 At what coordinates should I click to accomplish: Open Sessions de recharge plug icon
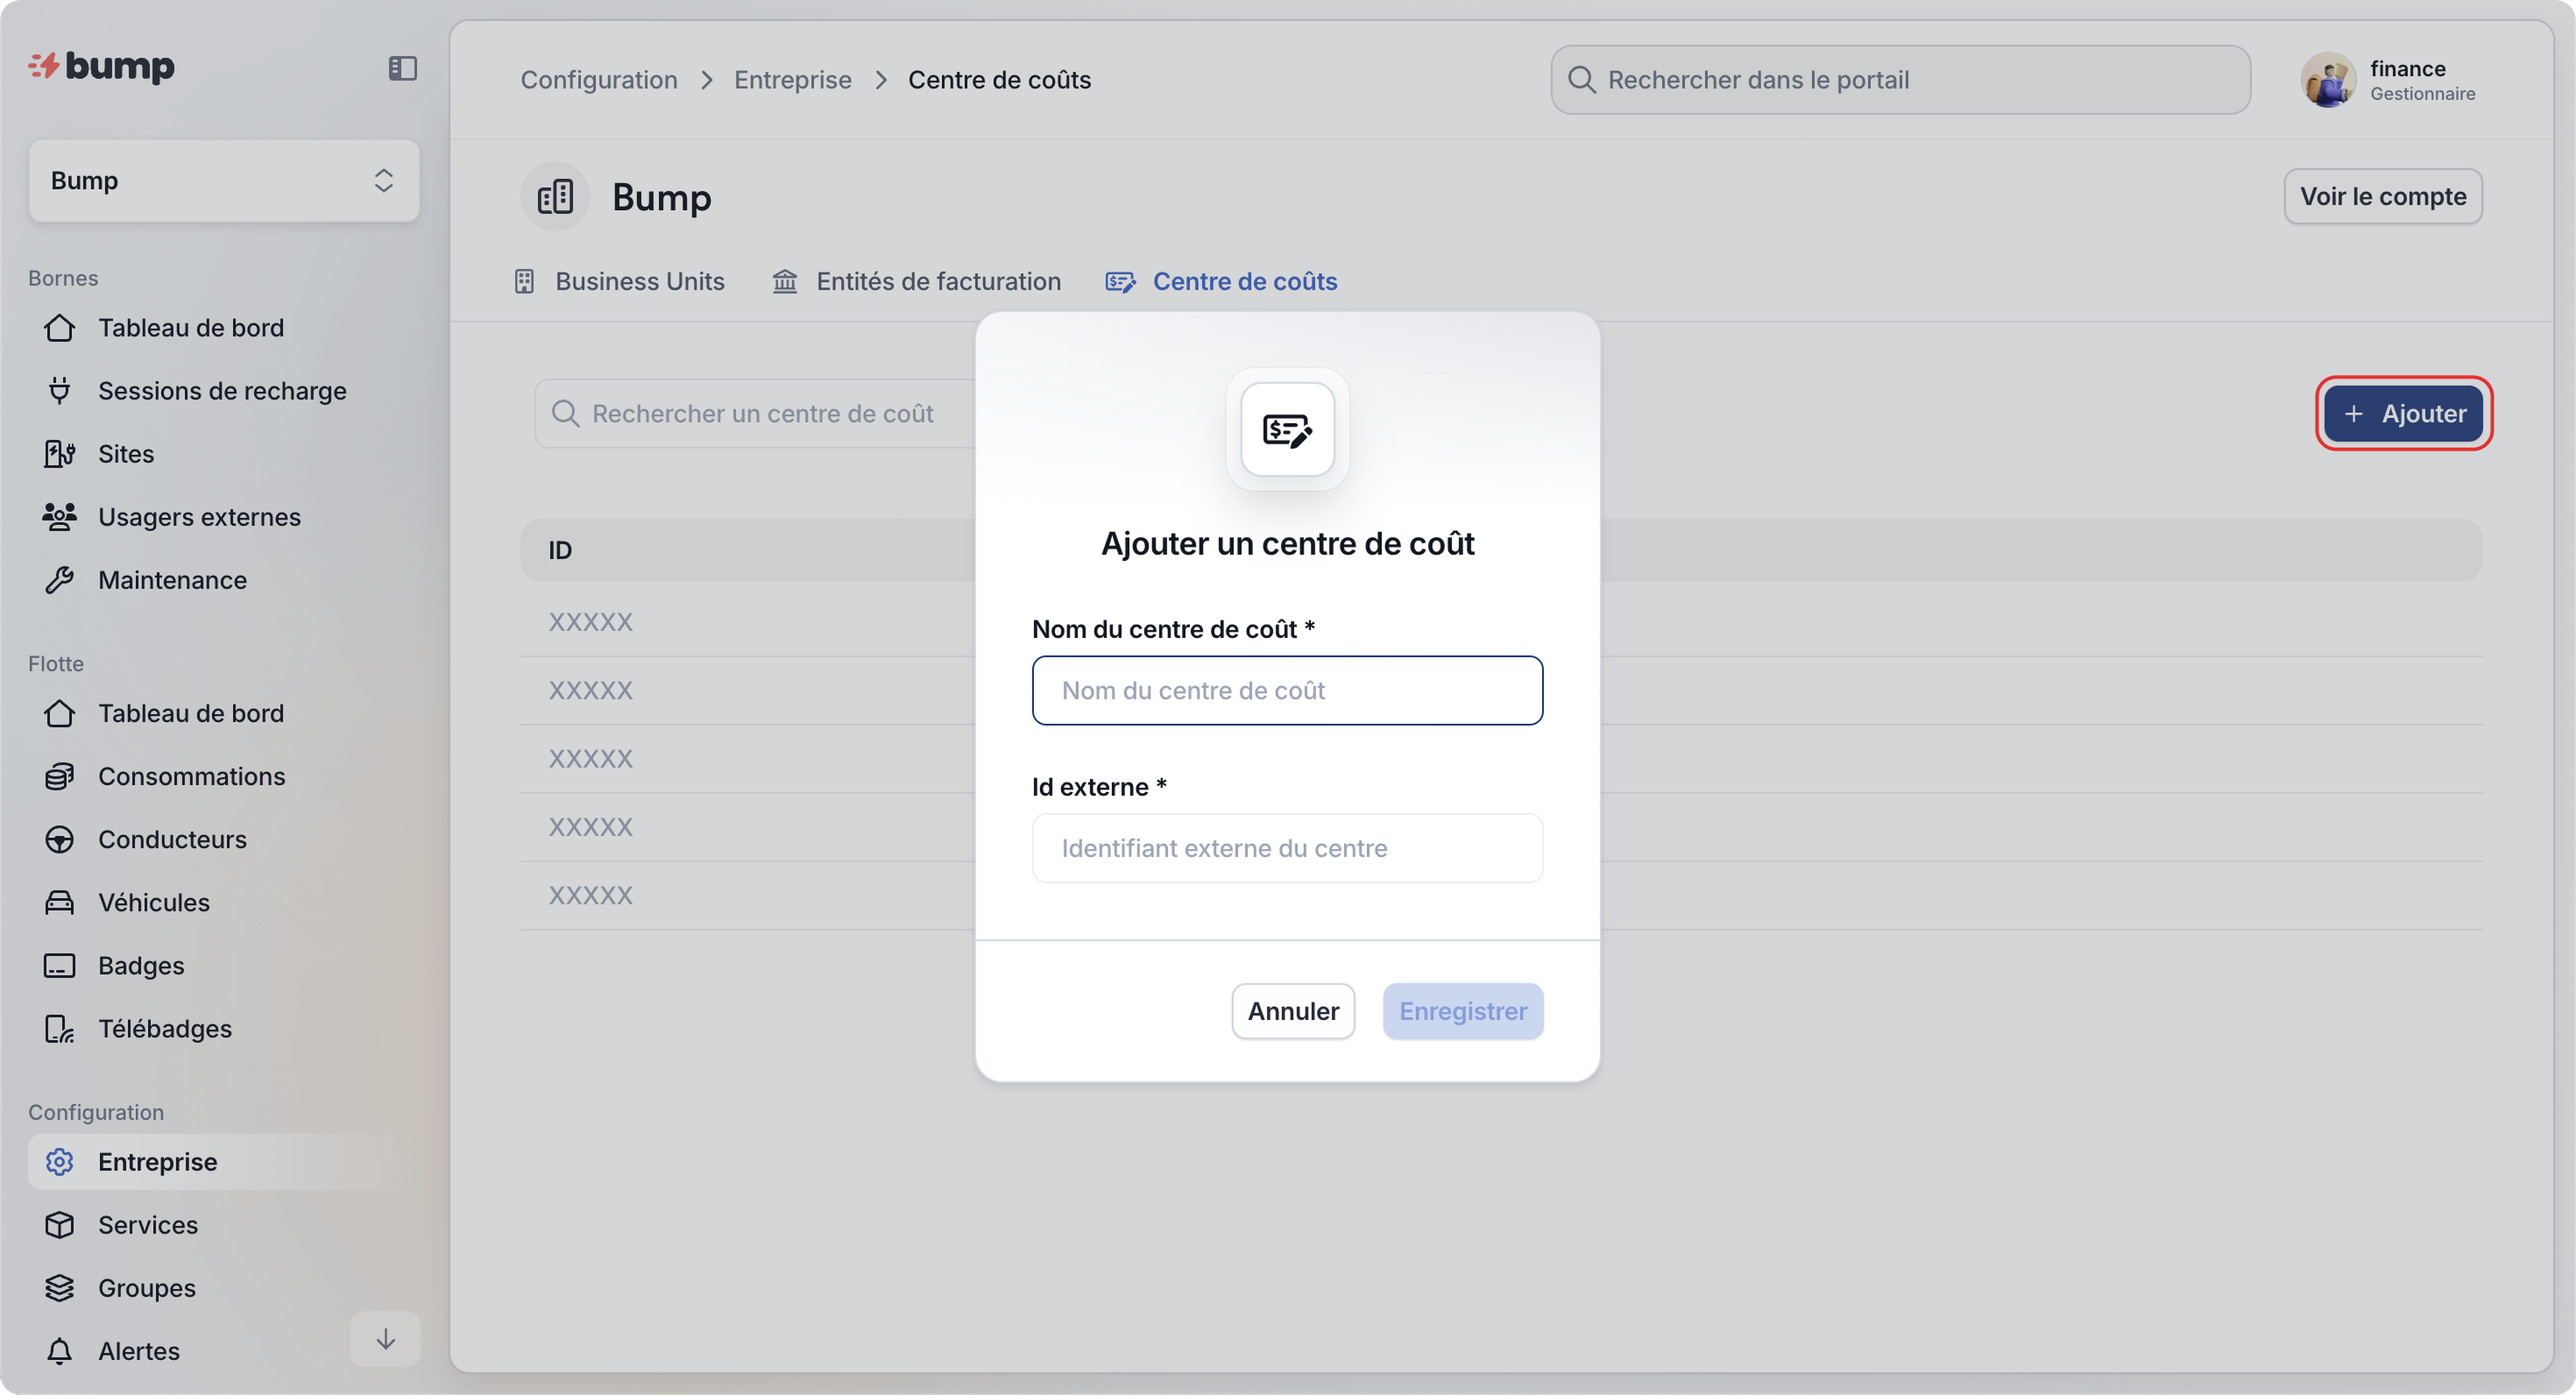click(59, 391)
